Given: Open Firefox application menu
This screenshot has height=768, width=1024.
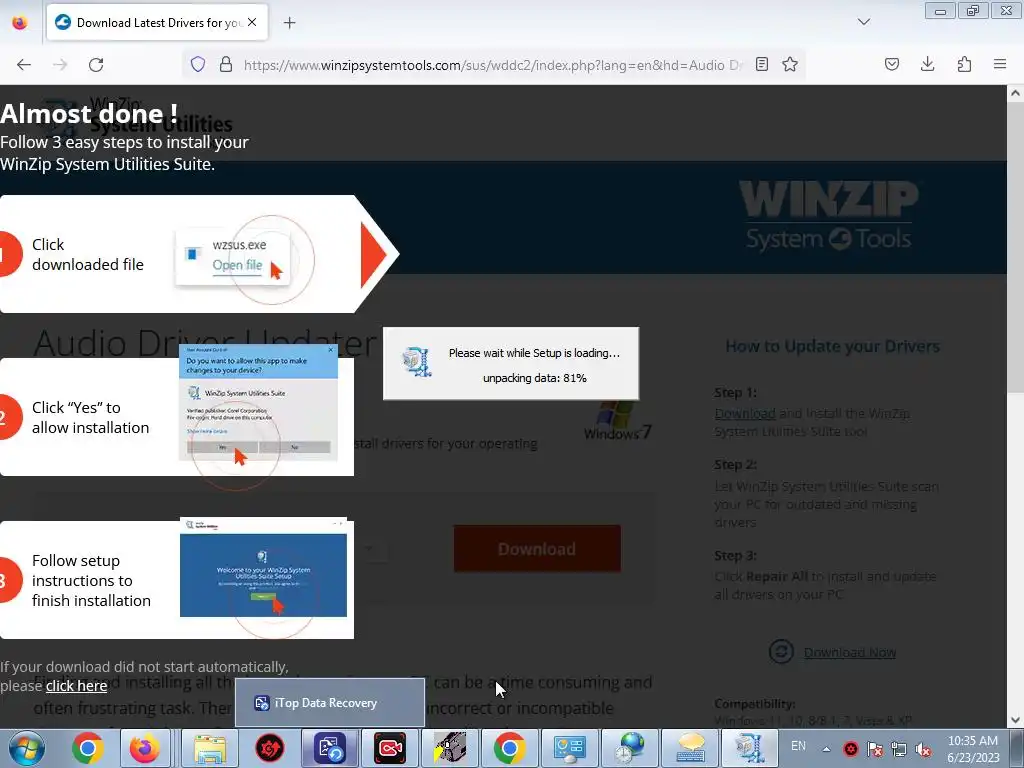Looking at the screenshot, I should point(1000,64).
